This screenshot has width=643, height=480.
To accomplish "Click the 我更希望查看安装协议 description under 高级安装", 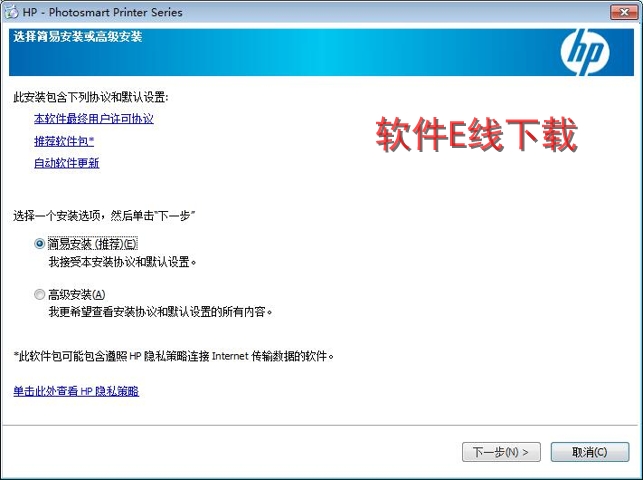I will click(160, 312).
